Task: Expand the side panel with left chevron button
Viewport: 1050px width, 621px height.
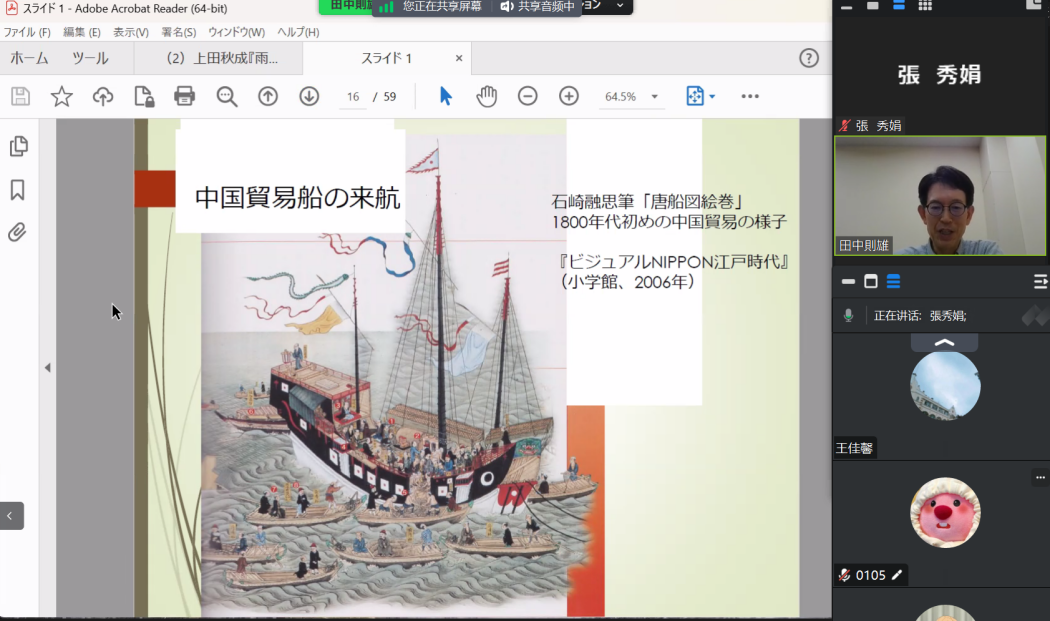Action: [11, 516]
